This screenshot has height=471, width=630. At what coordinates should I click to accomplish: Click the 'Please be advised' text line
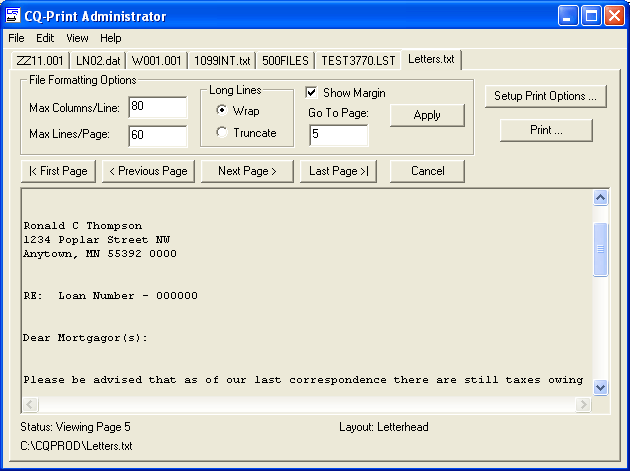coord(303,380)
